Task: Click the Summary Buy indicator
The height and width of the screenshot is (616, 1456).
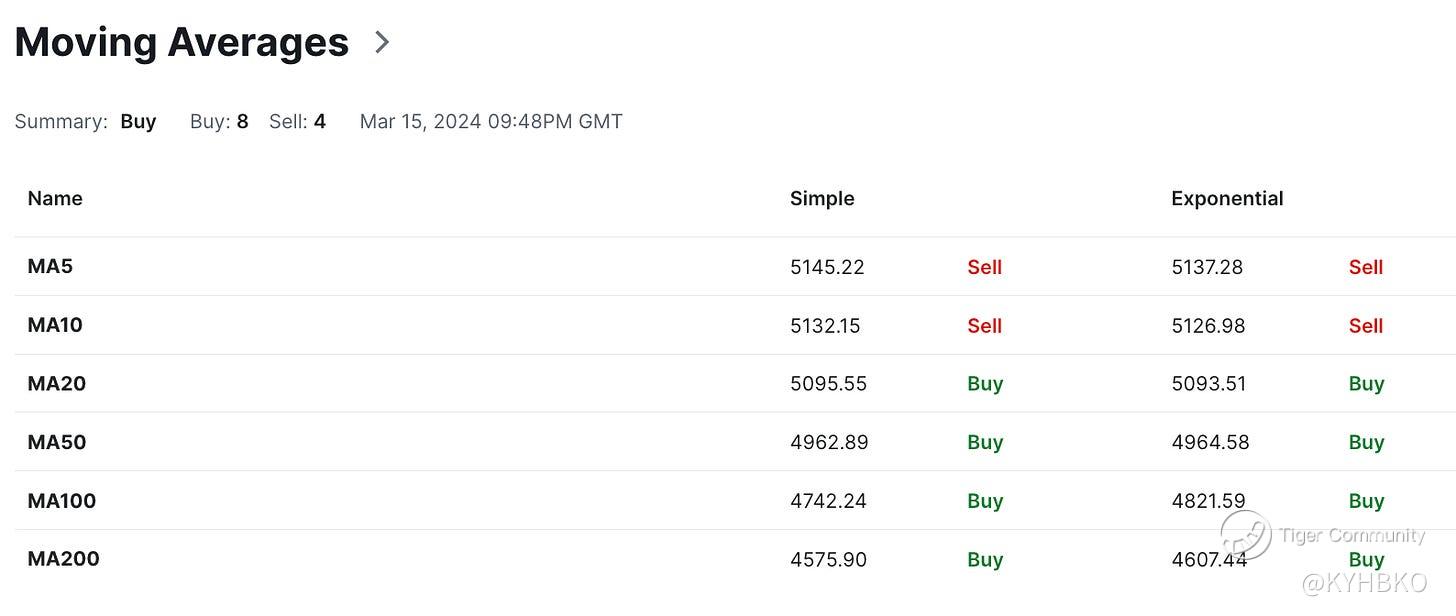Action: tap(138, 122)
